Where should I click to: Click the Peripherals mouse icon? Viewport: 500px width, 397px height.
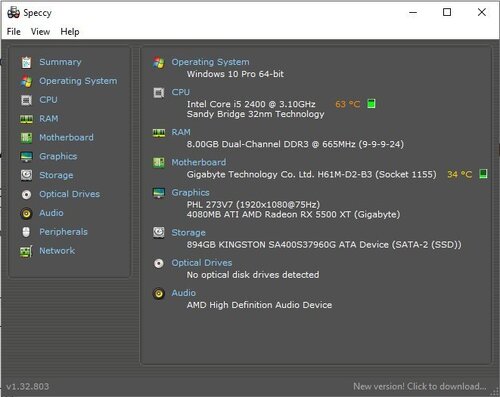point(26,232)
